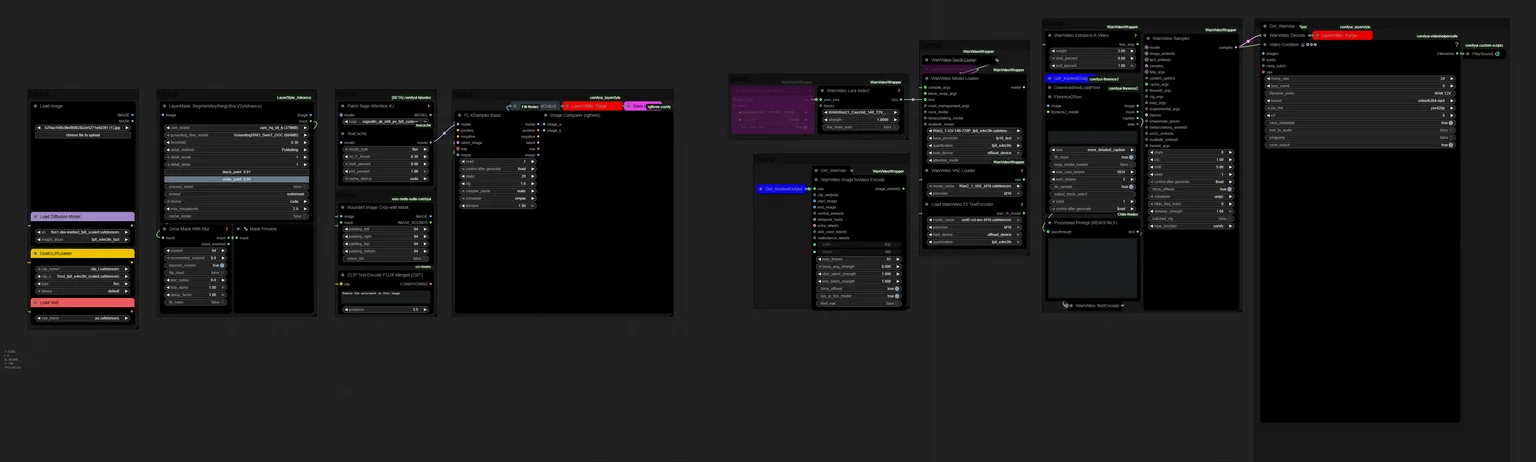The width and height of the screenshot is (1536, 462).
Task: Click the choose file to upload button
Action: click(x=82, y=135)
